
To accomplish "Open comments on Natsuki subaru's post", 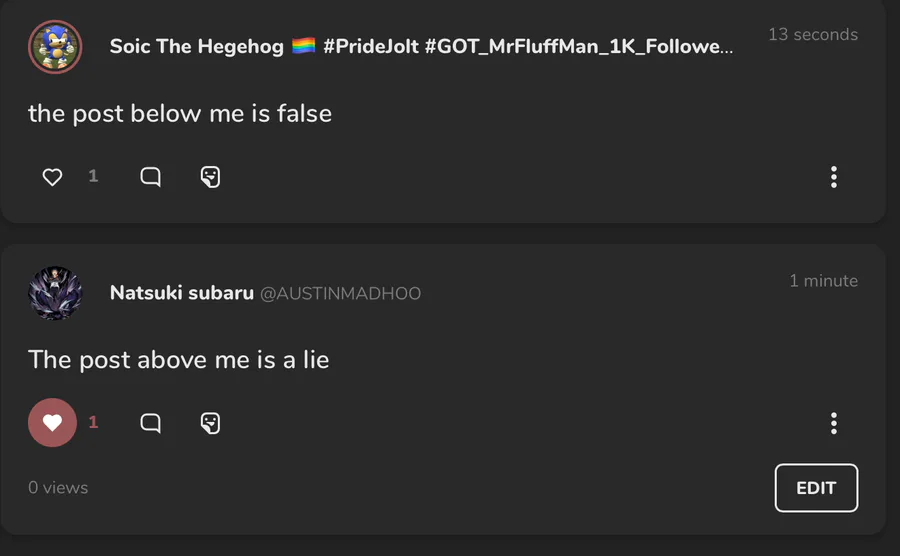I will (150, 423).
